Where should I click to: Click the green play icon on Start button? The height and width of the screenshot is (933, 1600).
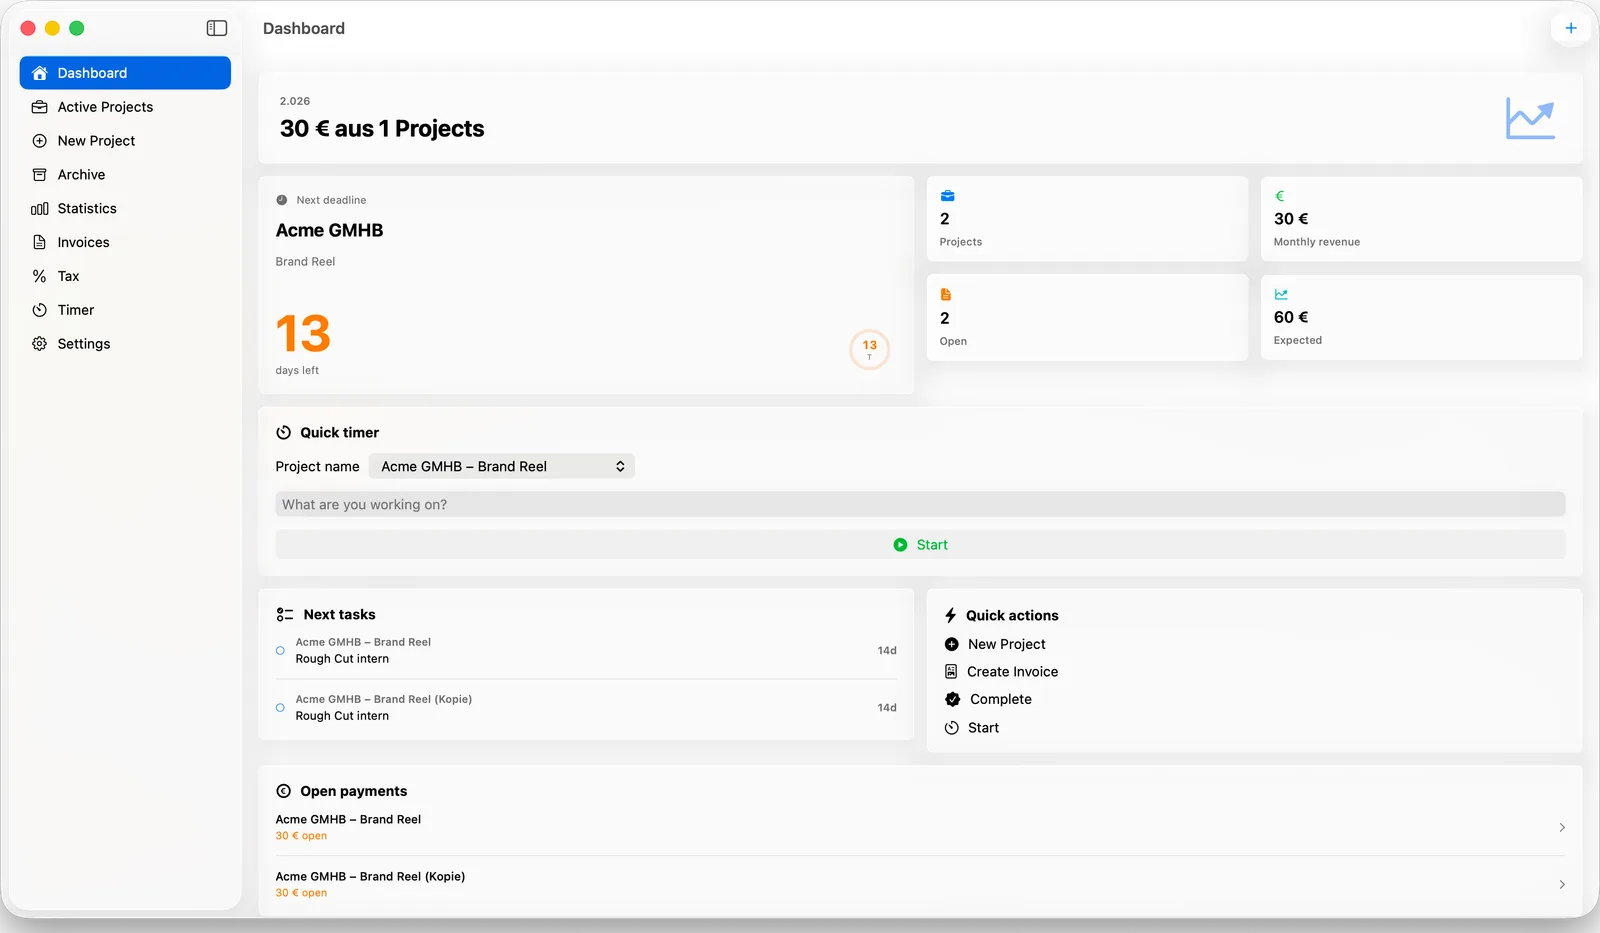point(900,545)
